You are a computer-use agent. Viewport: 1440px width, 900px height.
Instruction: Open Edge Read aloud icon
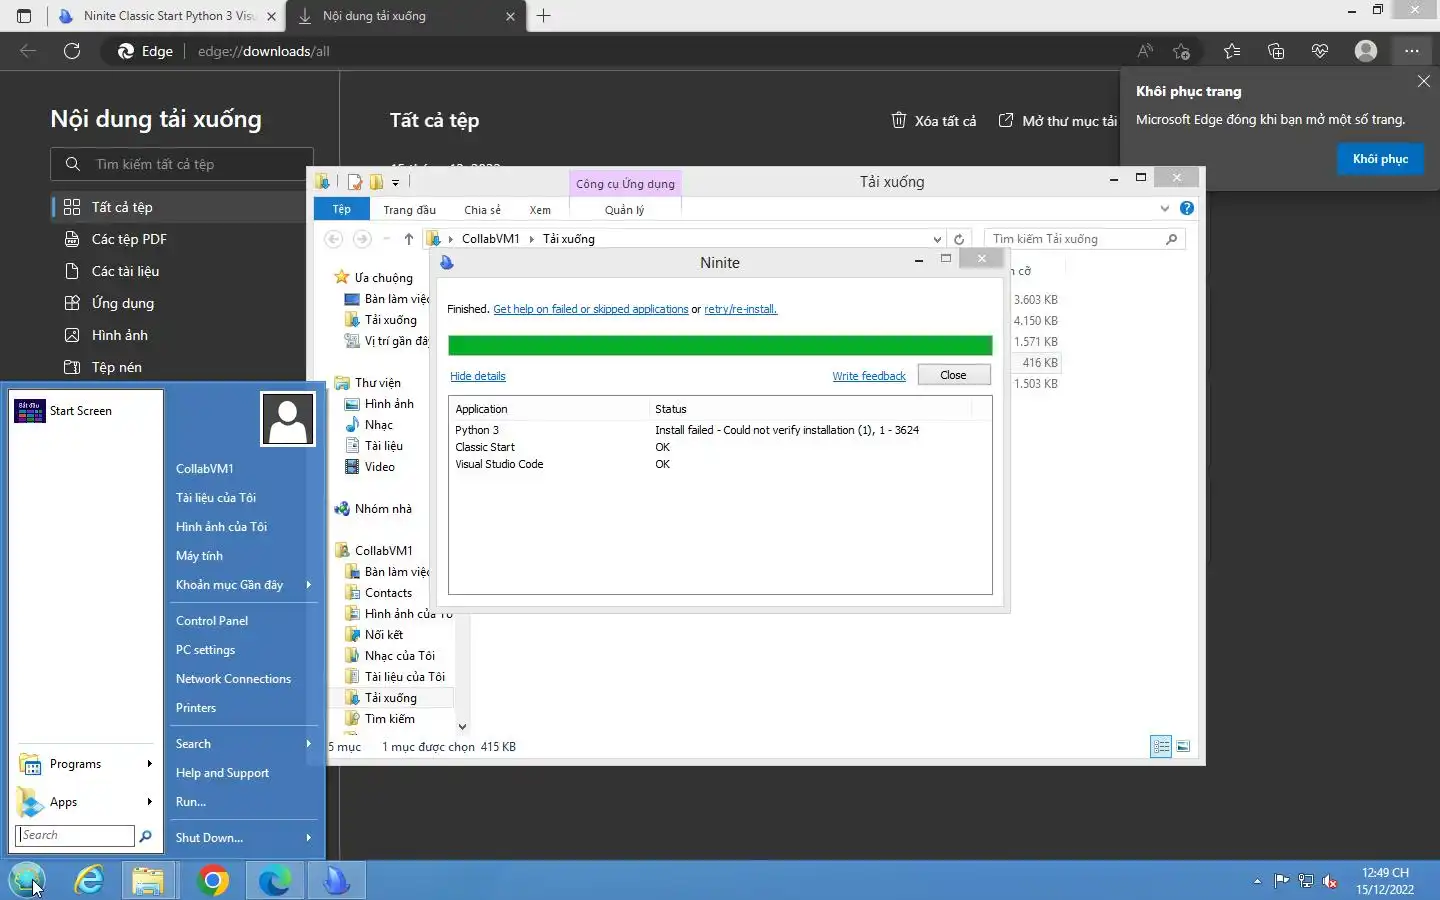coord(1145,51)
